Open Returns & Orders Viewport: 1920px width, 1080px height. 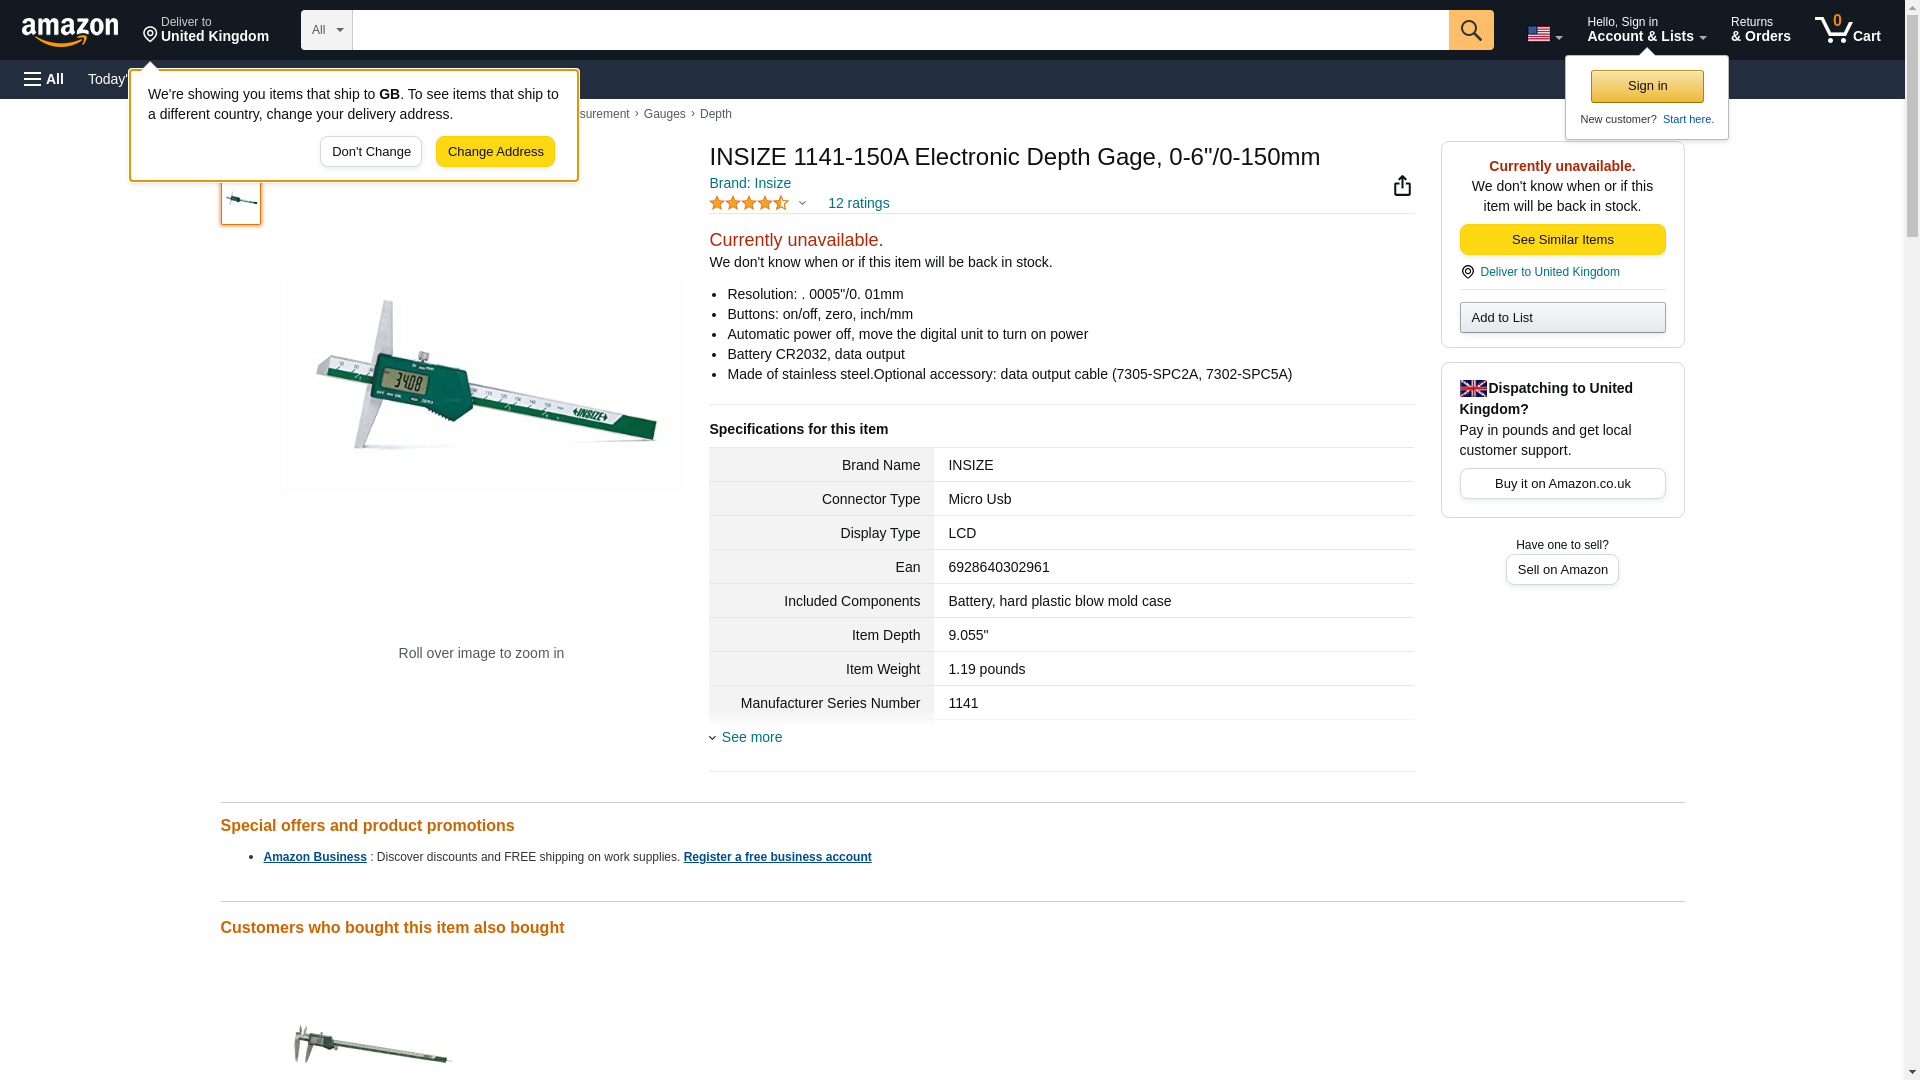(1760, 30)
